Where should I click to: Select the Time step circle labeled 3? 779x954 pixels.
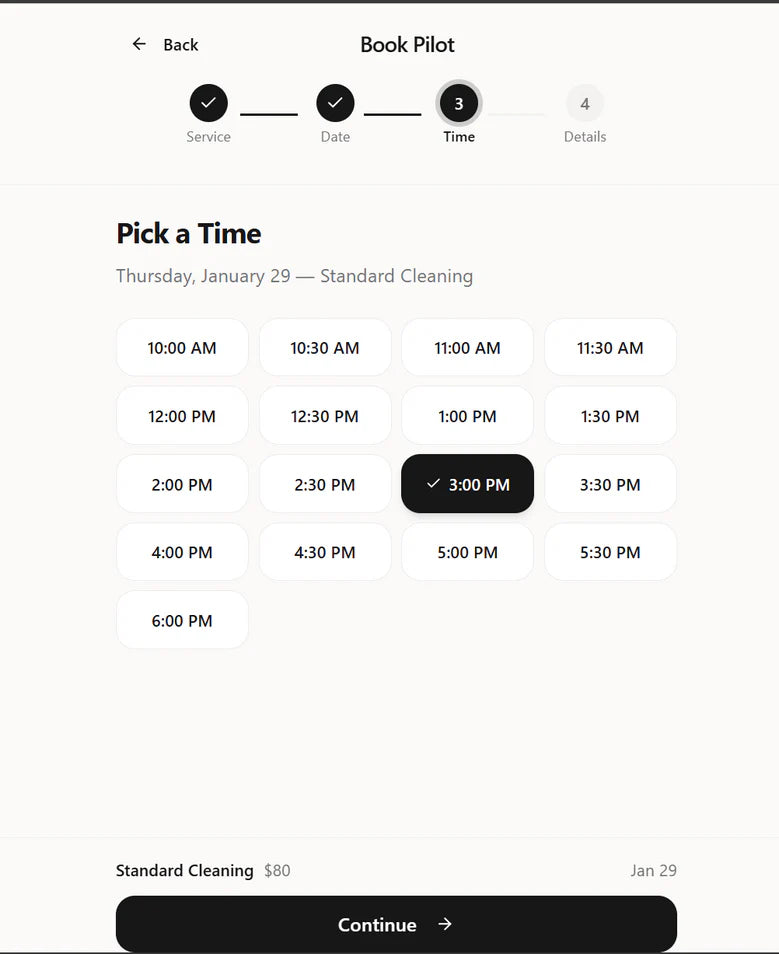tap(458, 102)
